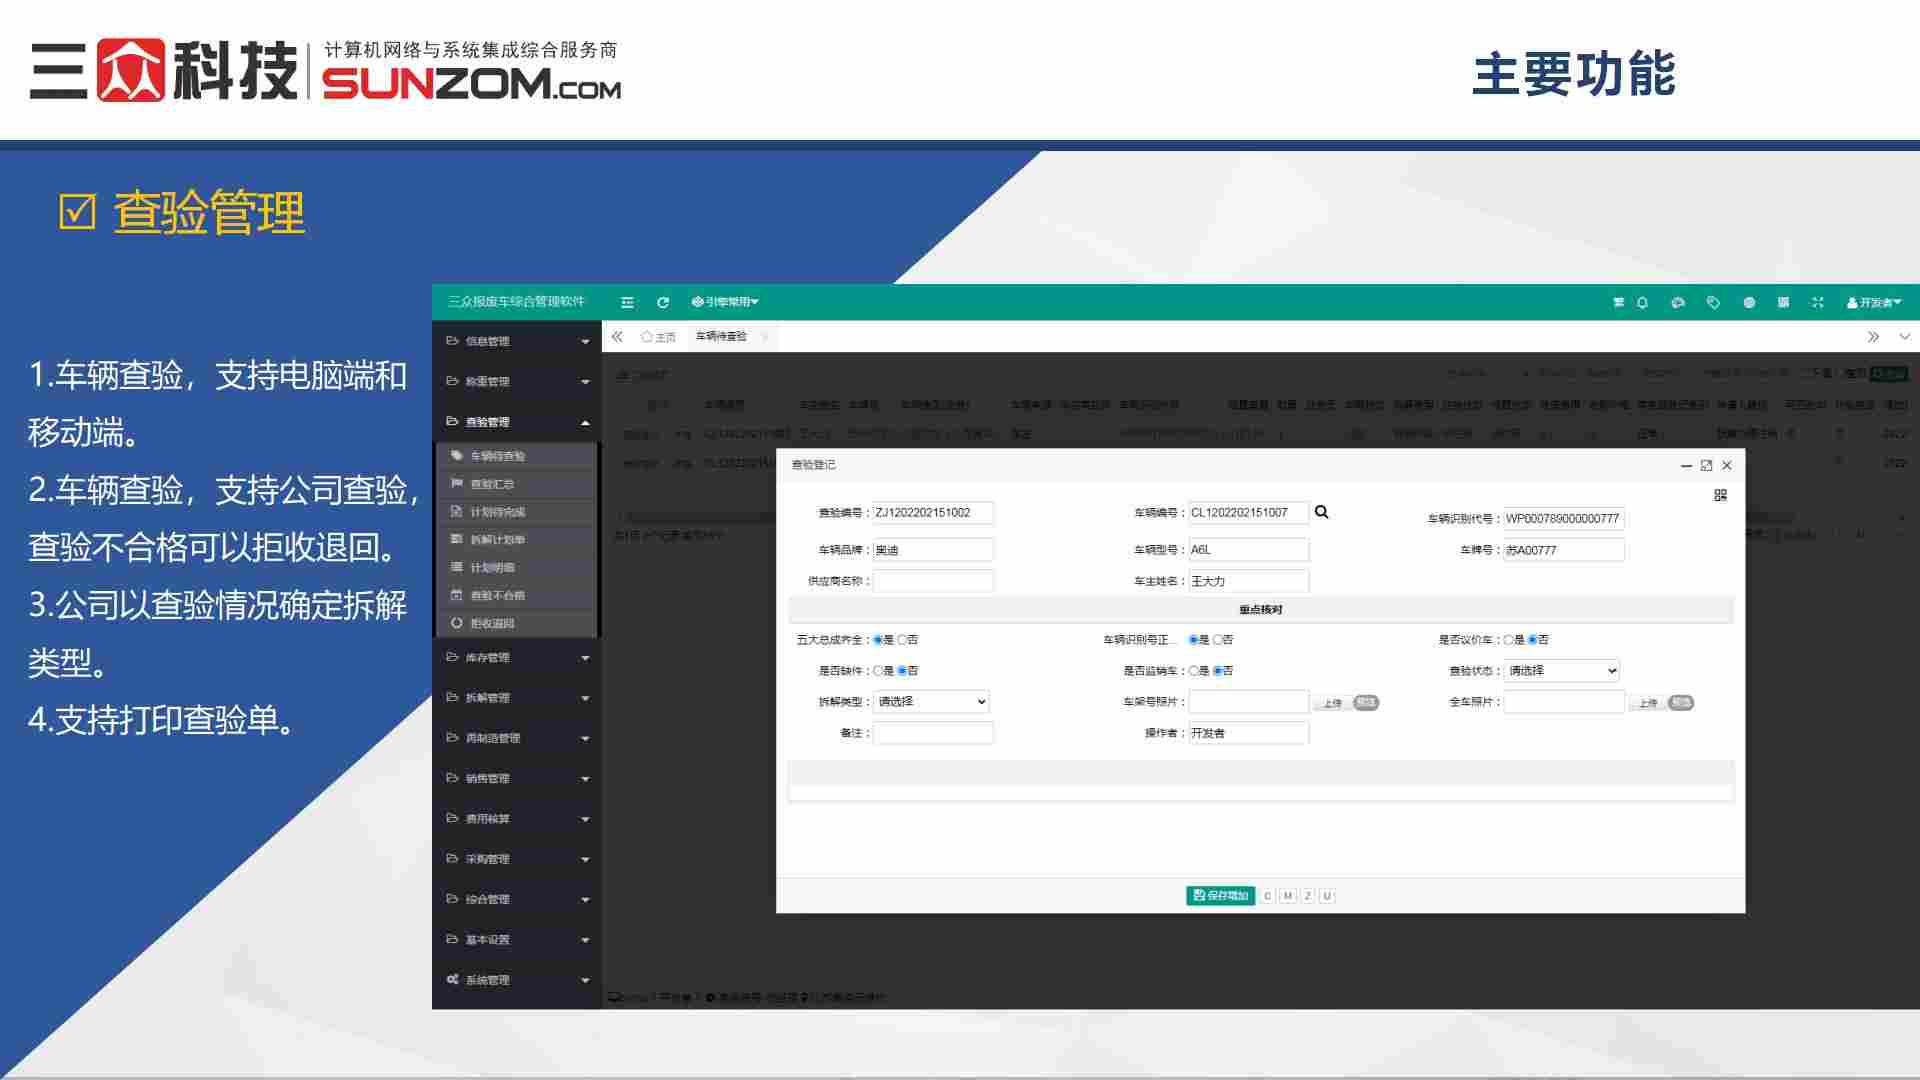Toggle sidebar with the menu collapse icon
The image size is (1920, 1080).
[627, 302]
